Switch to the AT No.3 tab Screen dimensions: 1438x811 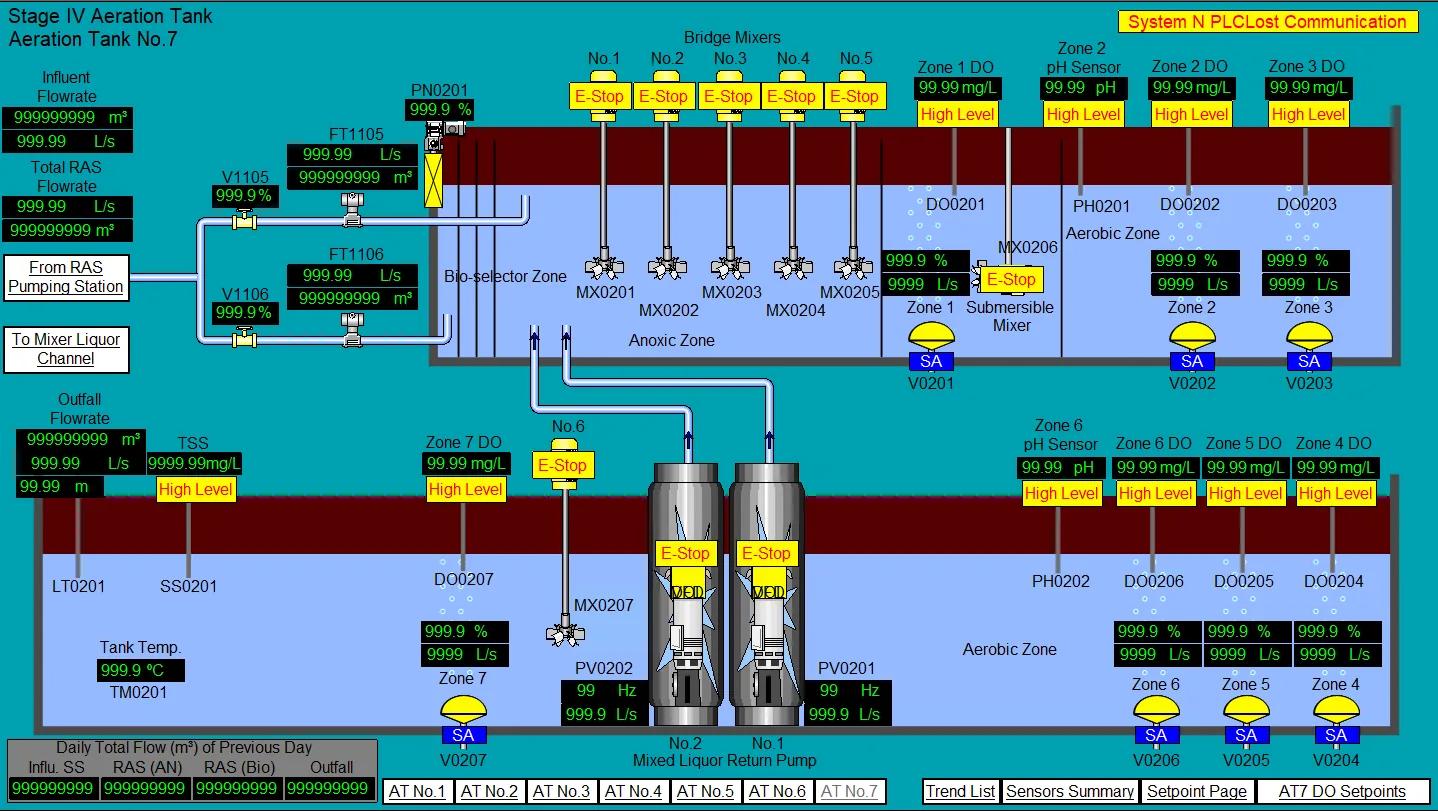click(562, 792)
